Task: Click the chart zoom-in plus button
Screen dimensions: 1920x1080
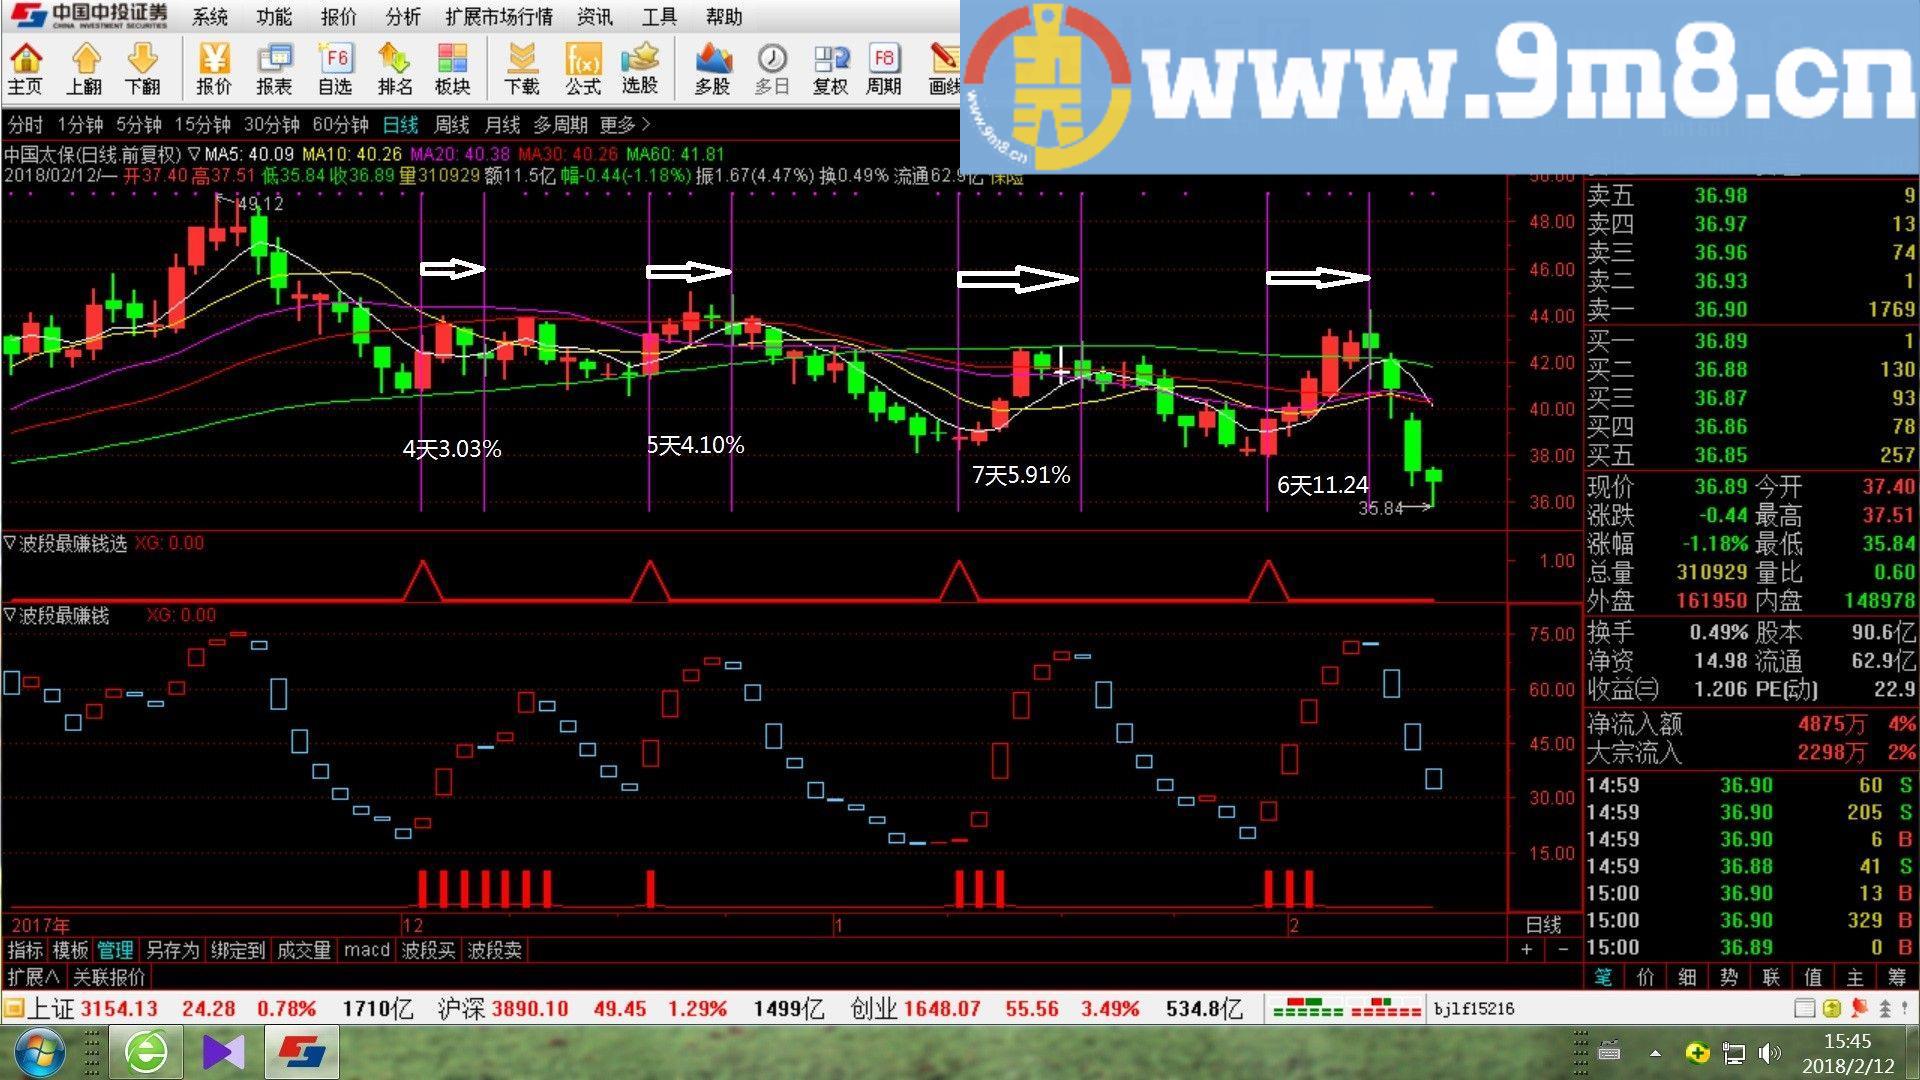Action: pos(1527,950)
